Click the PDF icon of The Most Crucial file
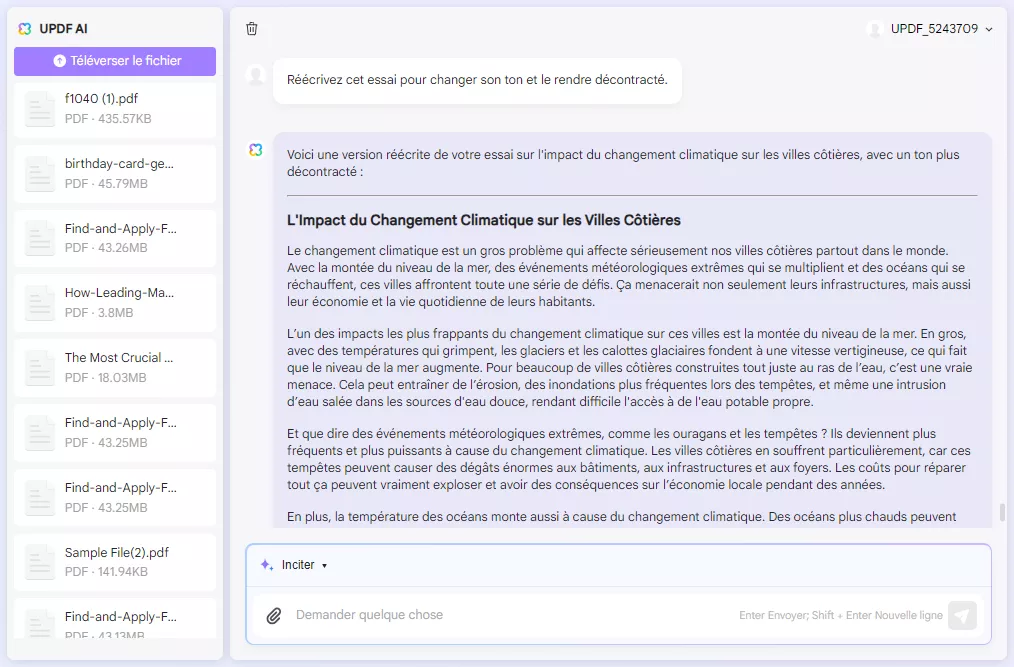The image size is (1014, 667). (39, 367)
